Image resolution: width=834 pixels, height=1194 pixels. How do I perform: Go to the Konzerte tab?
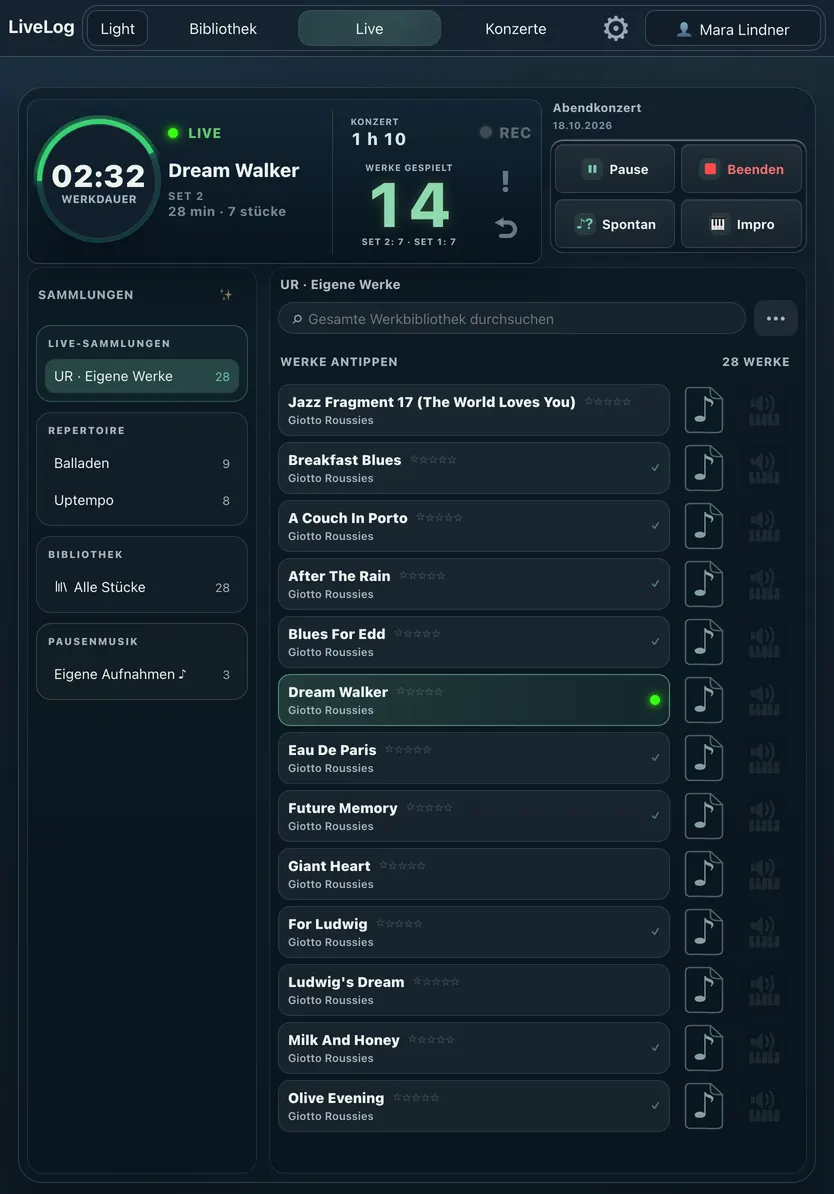pyautogui.click(x=516, y=29)
